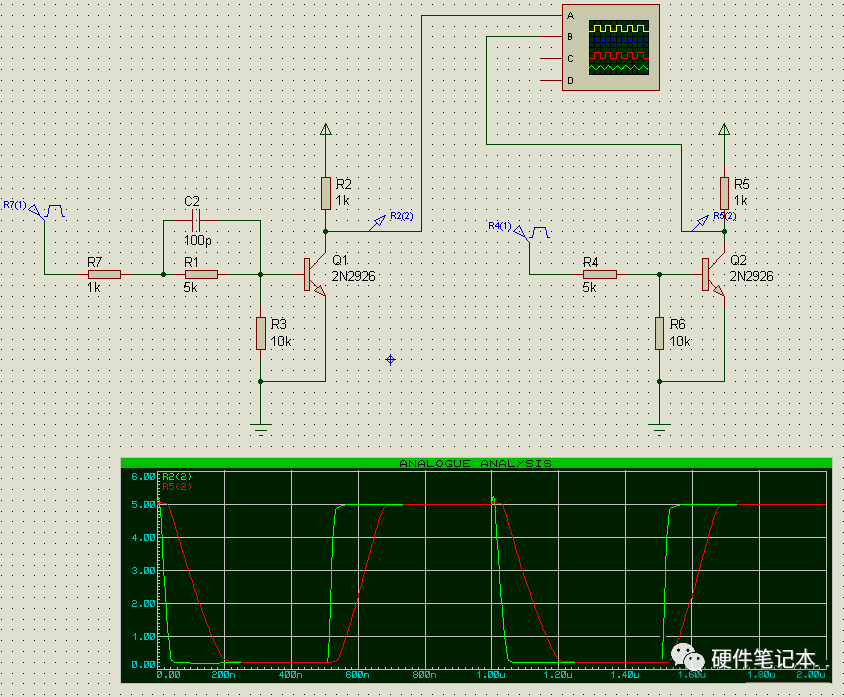This screenshot has width=844, height=697.
Task: Select resistor R3 10k
Action: [x=261, y=332]
